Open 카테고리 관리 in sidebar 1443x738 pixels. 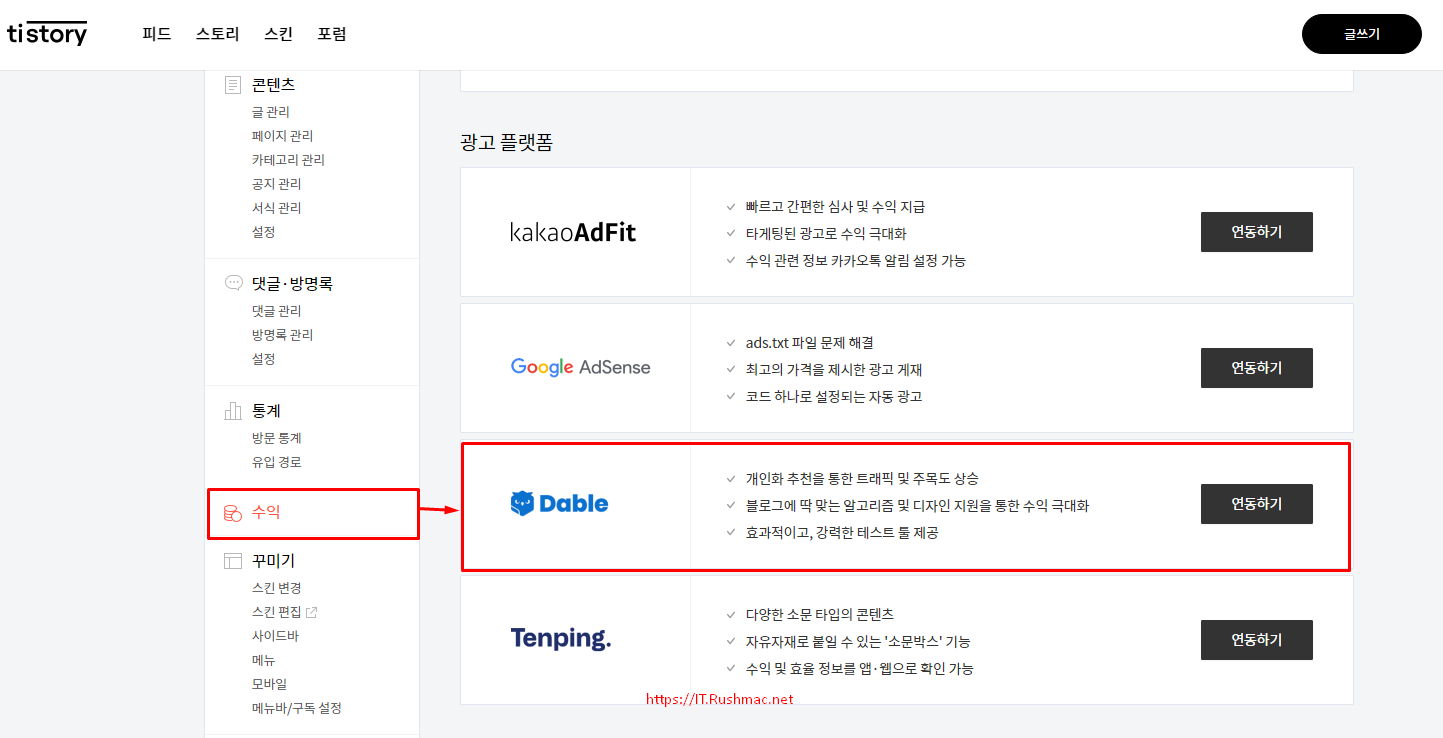tap(288, 160)
